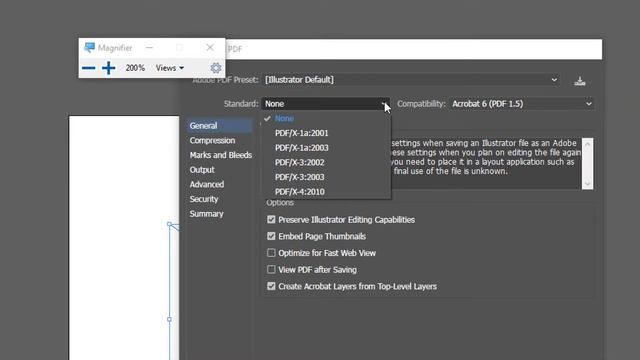Choose PDF/X-1a:2003 standard

[x=326, y=148]
